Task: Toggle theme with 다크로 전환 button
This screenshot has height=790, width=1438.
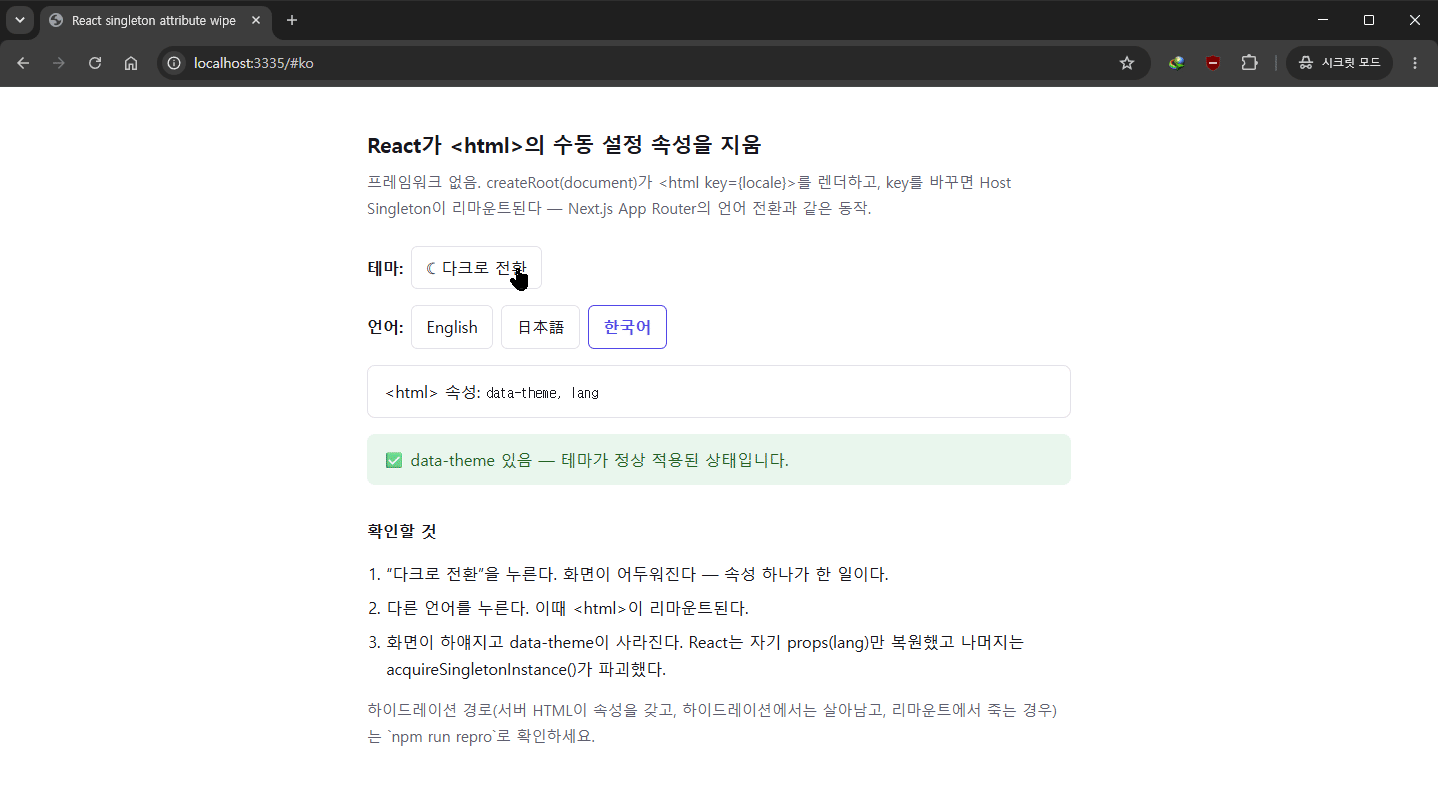Action: (476, 268)
